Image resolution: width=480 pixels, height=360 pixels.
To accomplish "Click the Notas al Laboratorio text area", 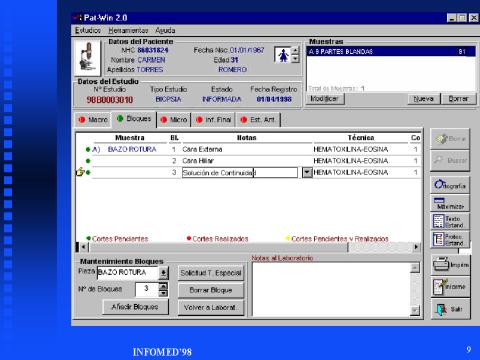I will (331, 289).
